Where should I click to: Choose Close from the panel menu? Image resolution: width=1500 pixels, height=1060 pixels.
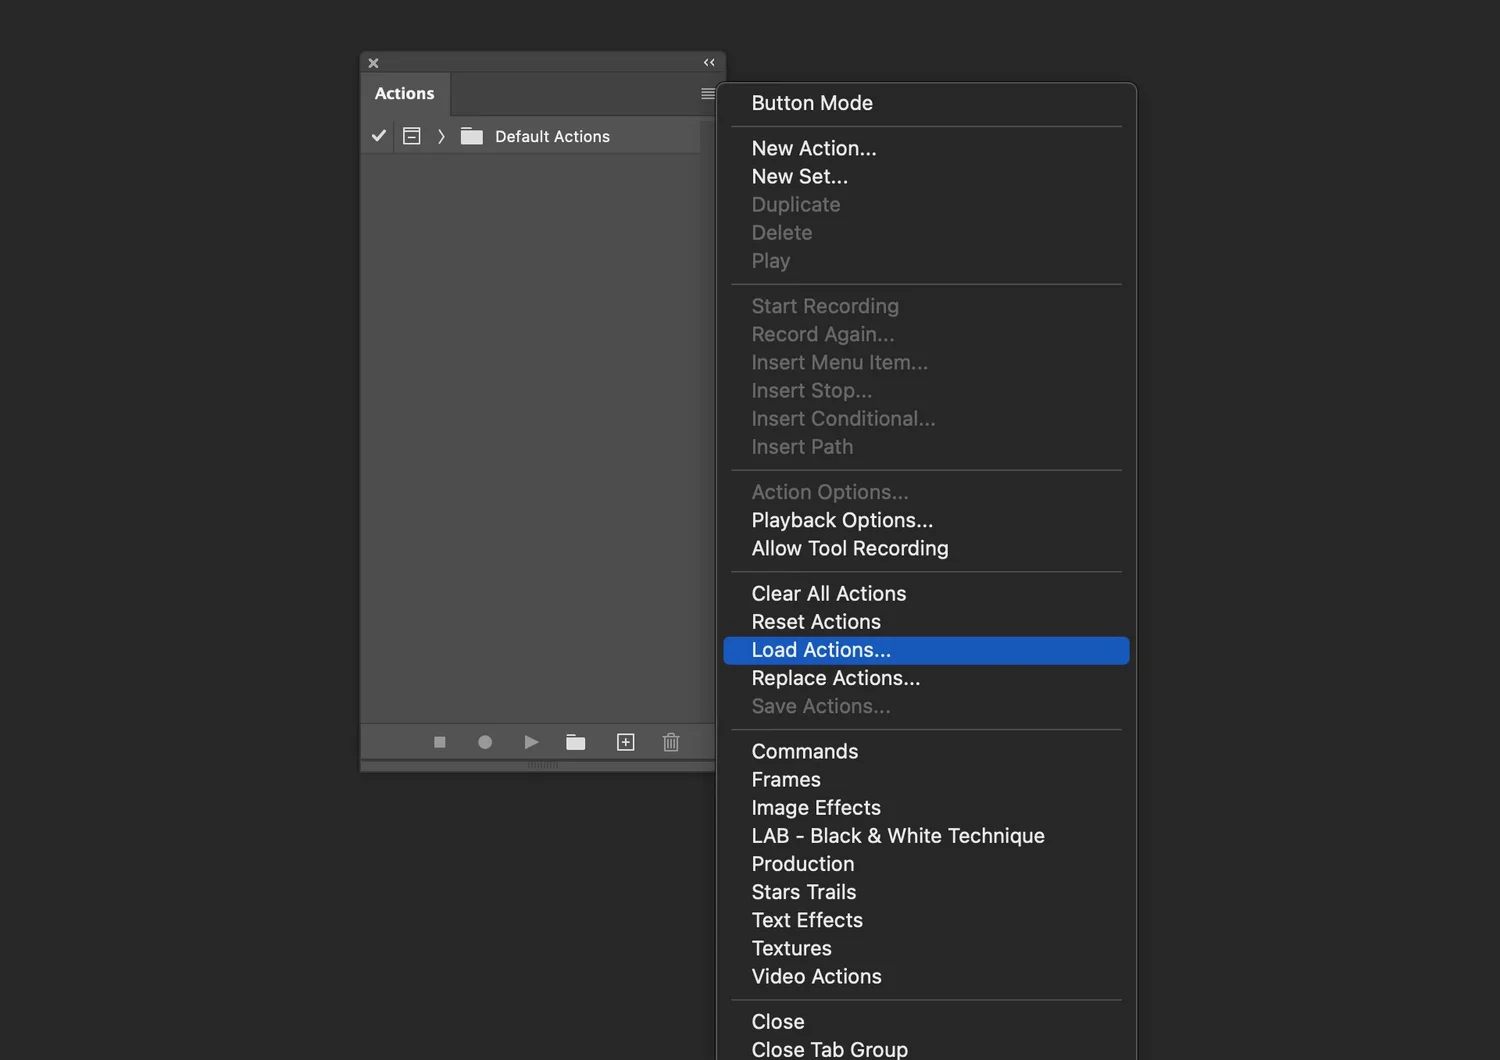tap(926, 1021)
